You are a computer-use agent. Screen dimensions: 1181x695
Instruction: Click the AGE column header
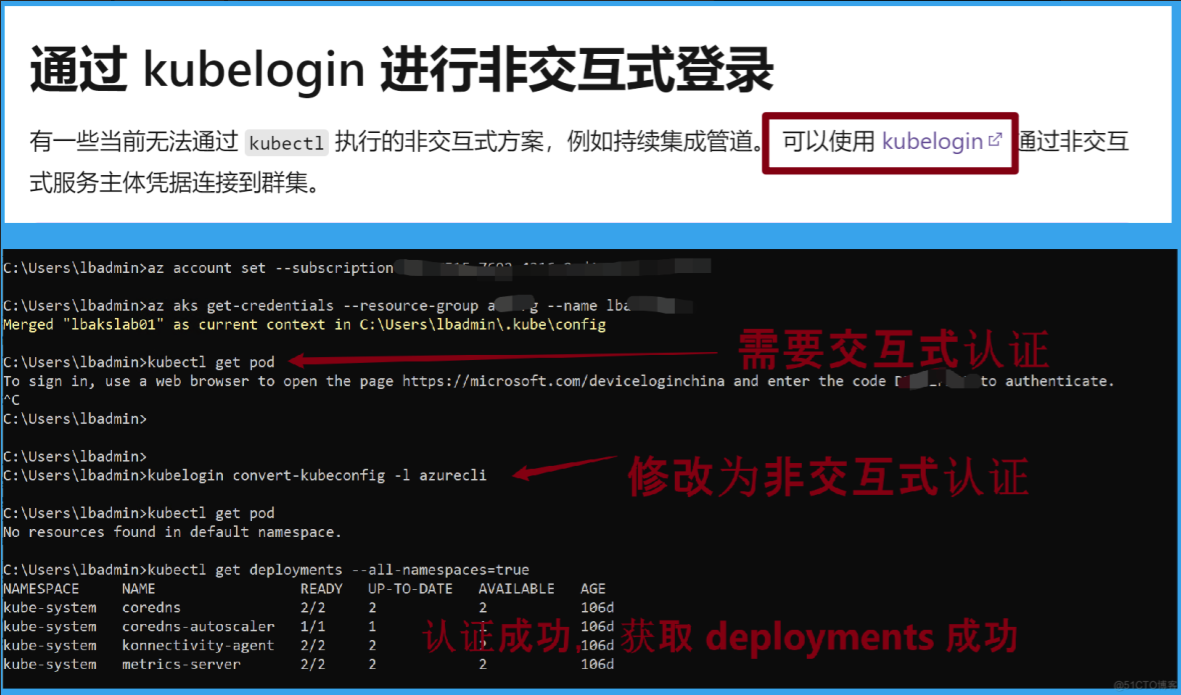pos(593,589)
